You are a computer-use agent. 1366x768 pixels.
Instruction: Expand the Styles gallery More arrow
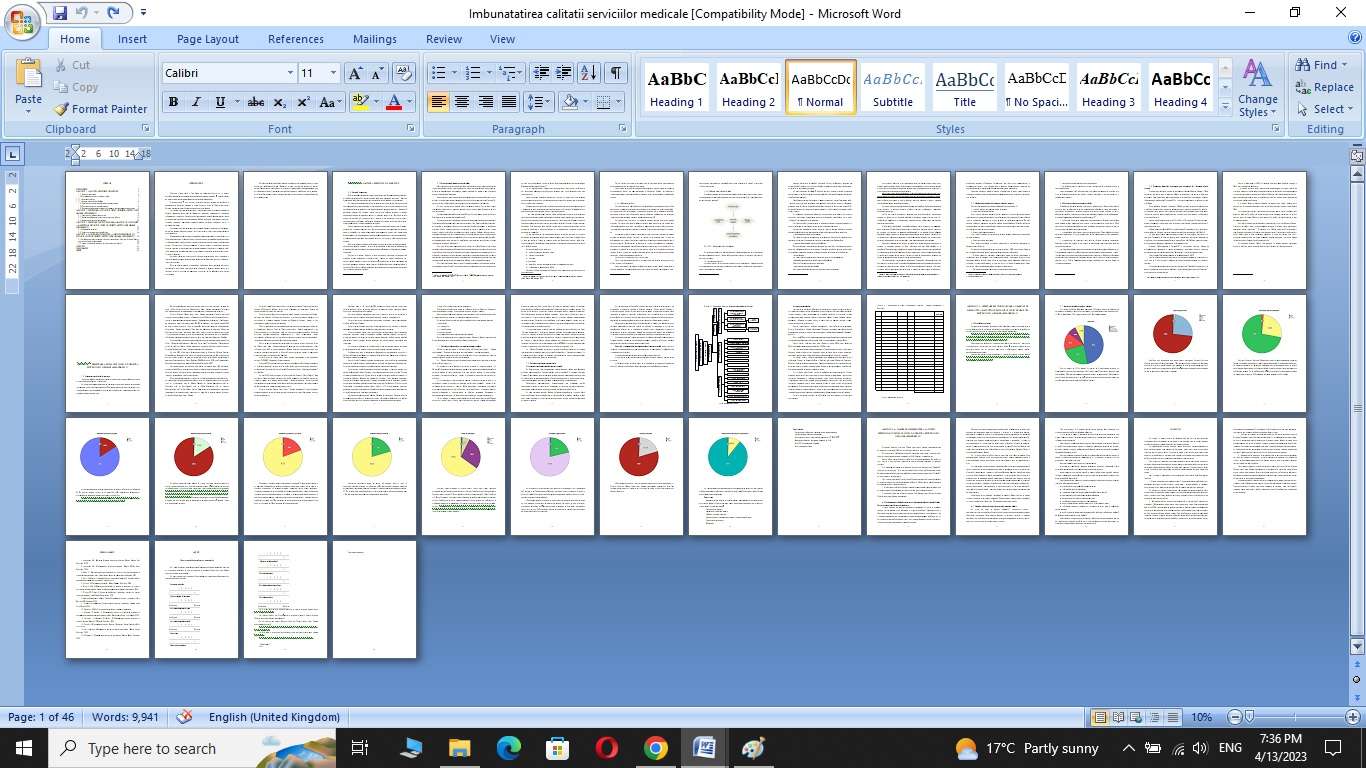(1226, 107)
